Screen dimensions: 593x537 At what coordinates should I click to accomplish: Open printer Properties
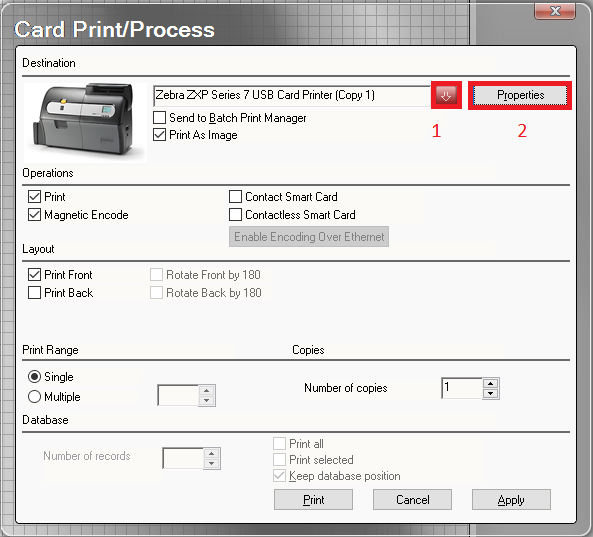(x=520, y=95)
